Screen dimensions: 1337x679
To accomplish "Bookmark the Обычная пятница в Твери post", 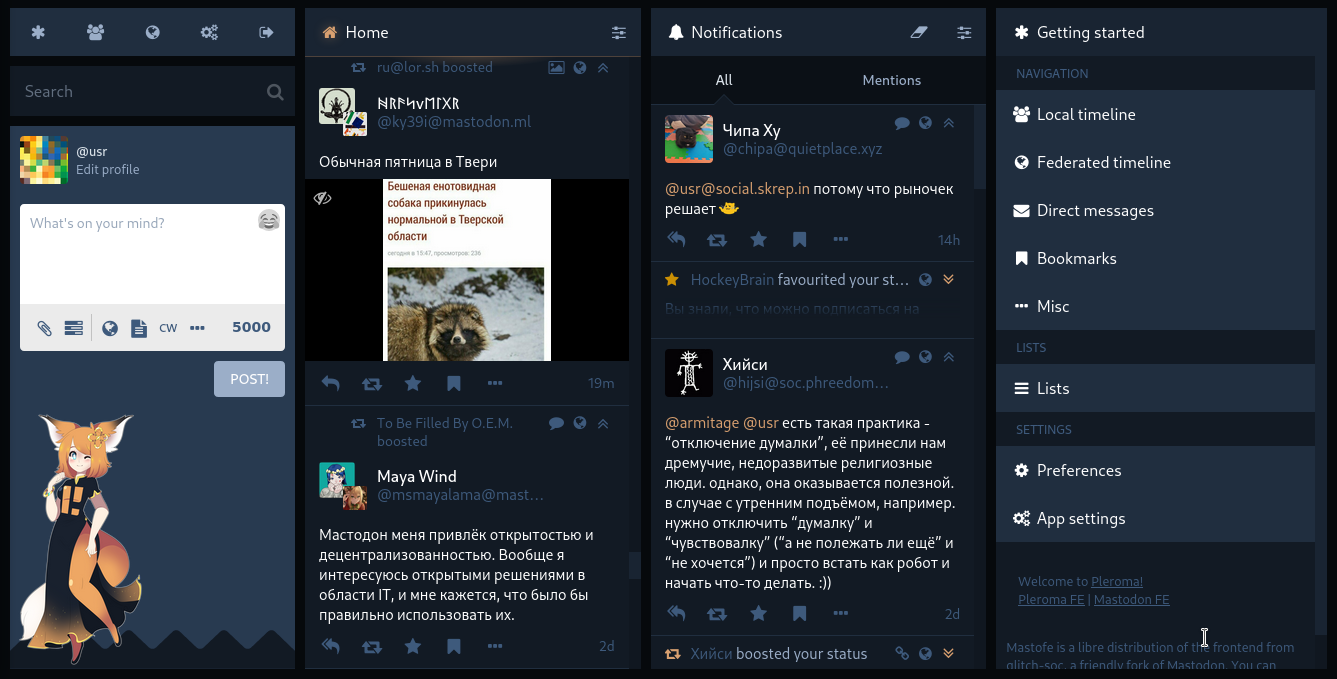I will click(453, 383).
